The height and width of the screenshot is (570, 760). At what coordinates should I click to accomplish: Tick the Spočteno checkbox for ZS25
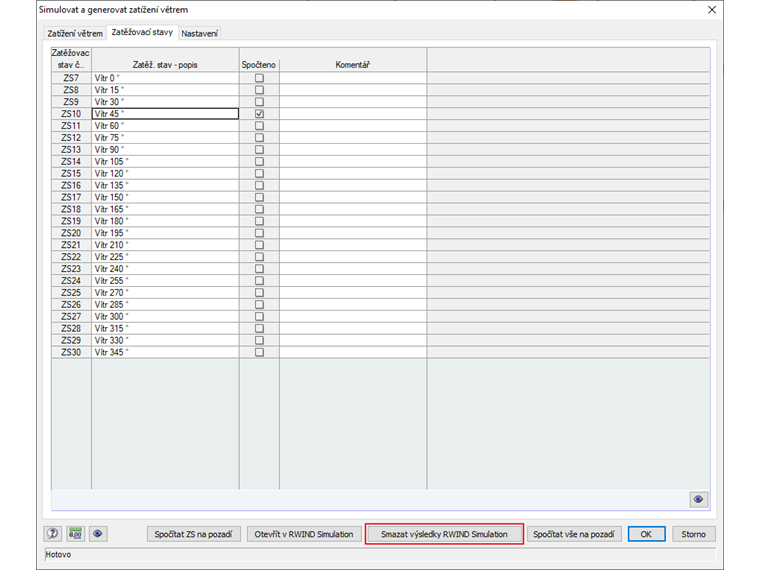pos(259,293)
